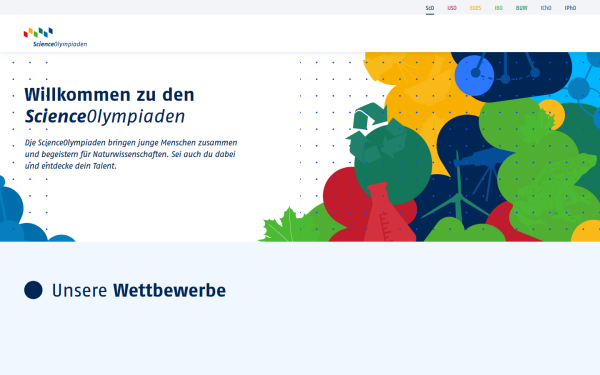The image size is (600, 375).
Task: Click the 'Unsere Wettbewerbe' section heading
Action: pos(139,290)
